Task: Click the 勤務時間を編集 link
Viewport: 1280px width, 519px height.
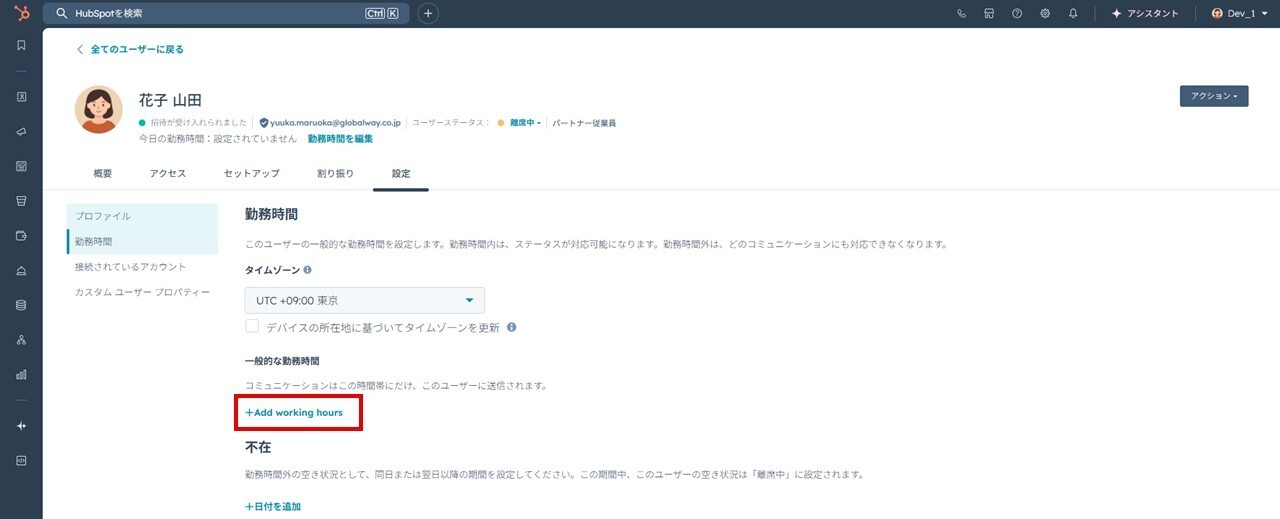Action: [x=340, y=139]
